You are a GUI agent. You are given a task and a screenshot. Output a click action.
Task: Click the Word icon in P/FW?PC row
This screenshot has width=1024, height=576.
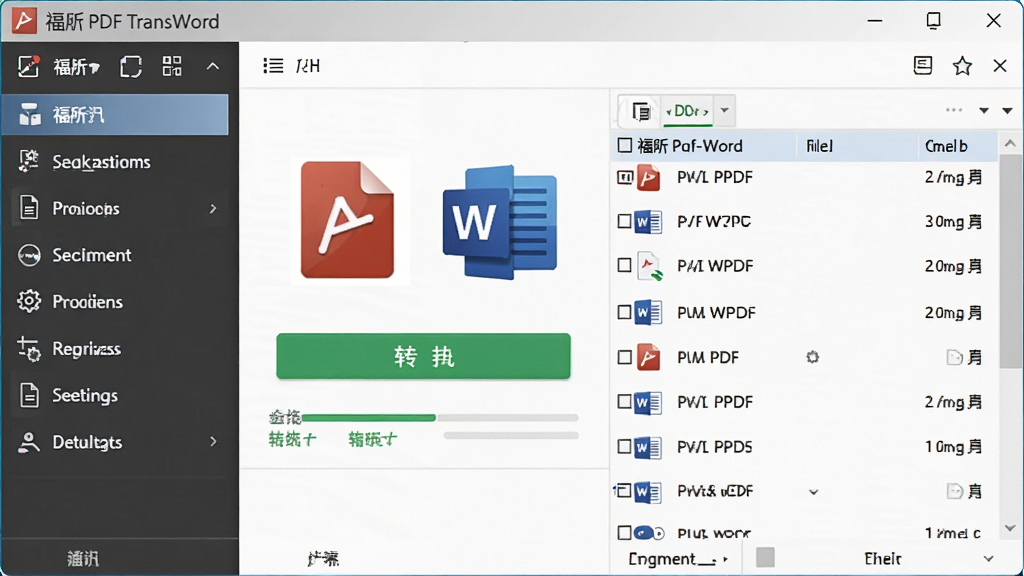point(648,222)
